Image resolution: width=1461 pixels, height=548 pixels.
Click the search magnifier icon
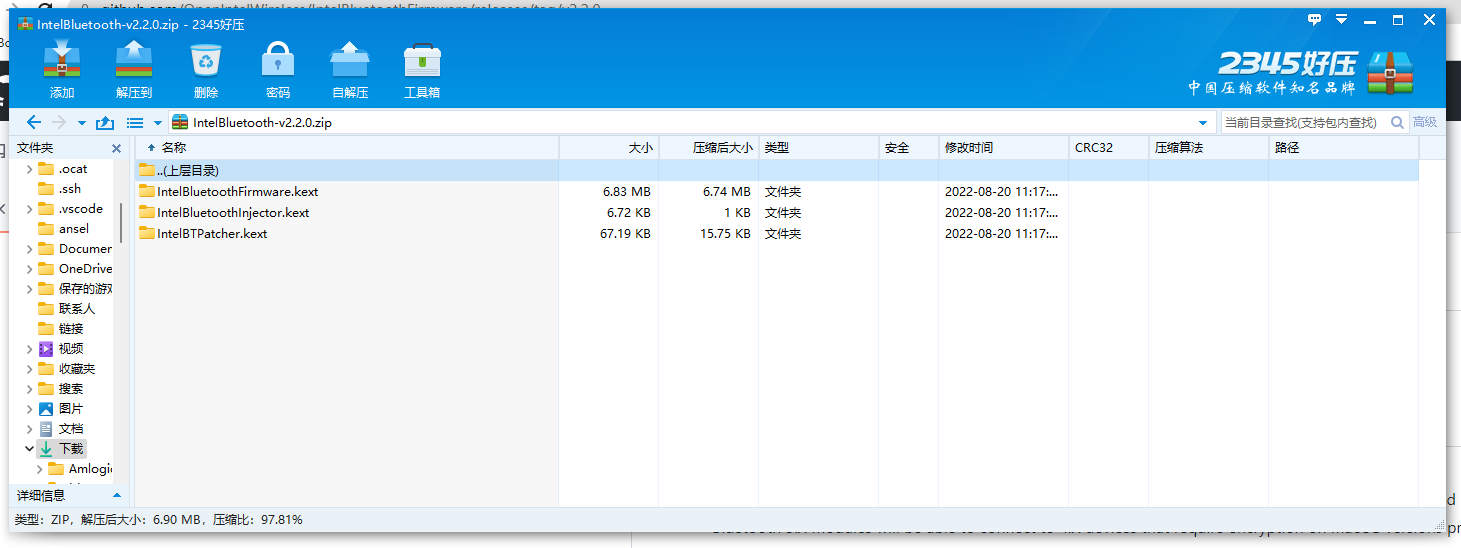[x=1397, y=123]
